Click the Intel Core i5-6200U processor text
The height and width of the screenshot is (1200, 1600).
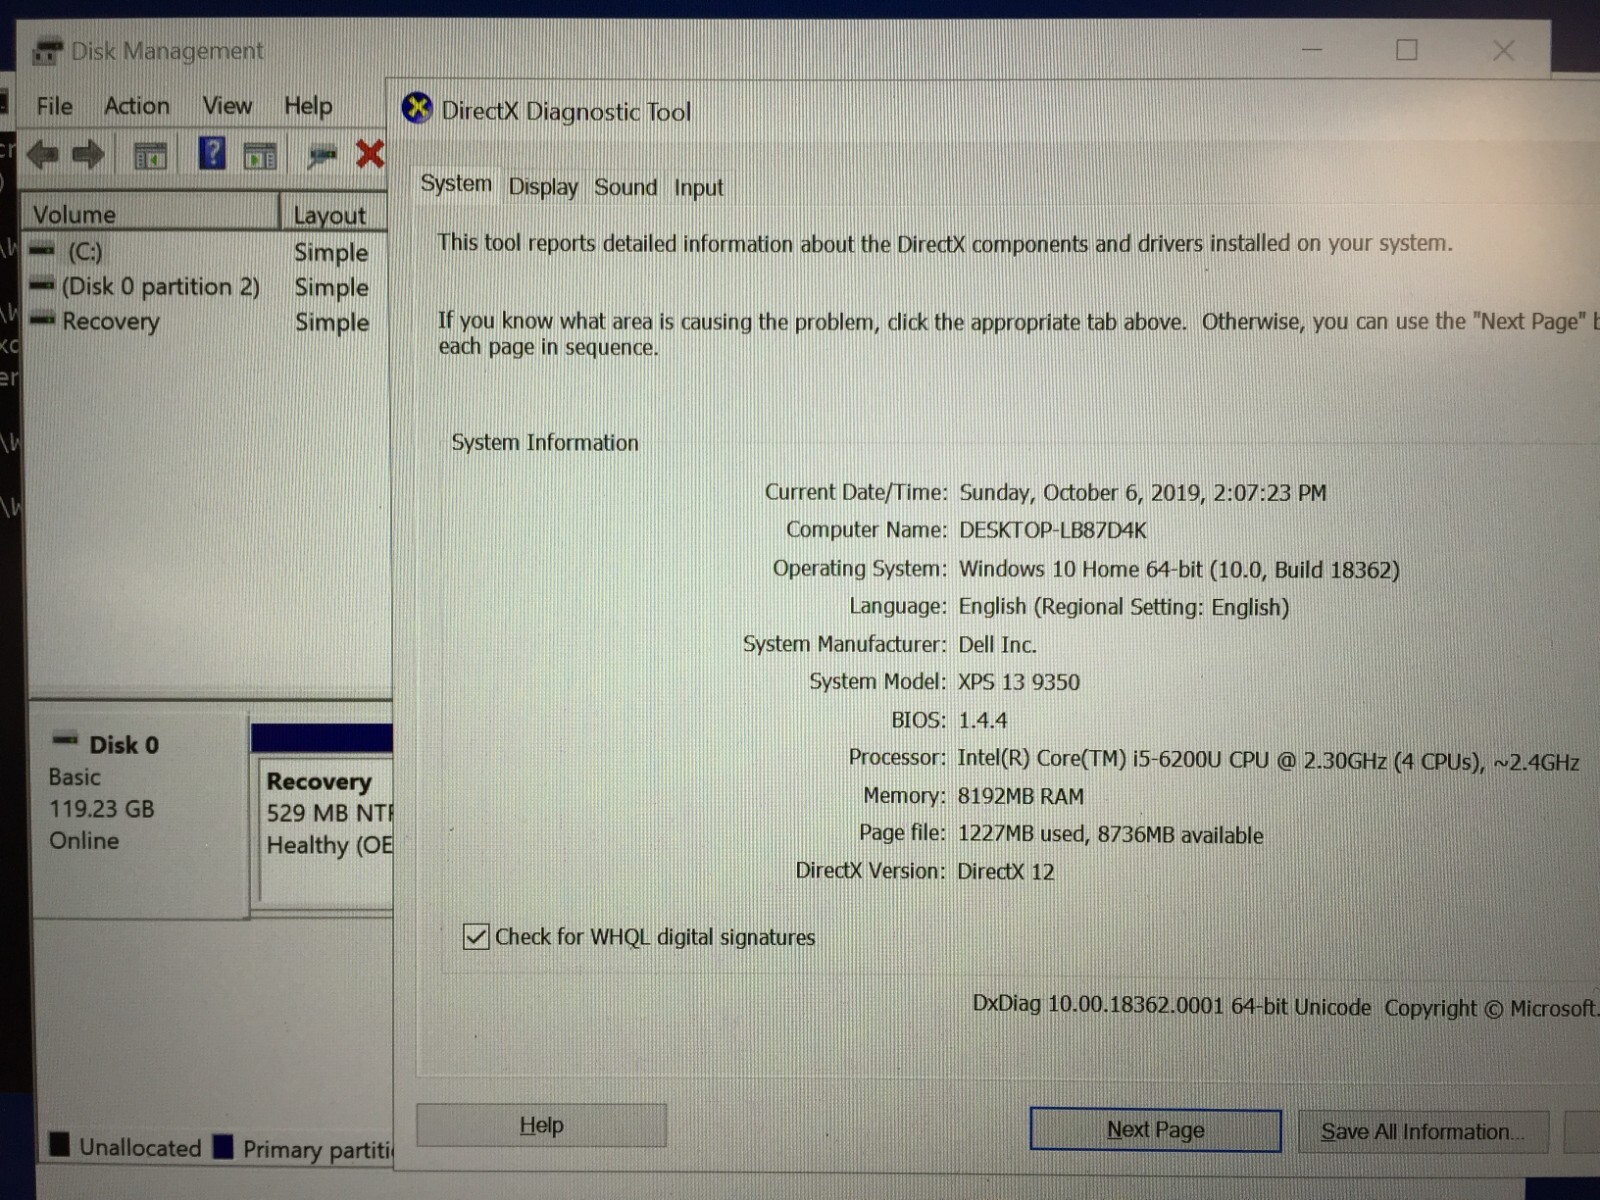[1267, 760]
